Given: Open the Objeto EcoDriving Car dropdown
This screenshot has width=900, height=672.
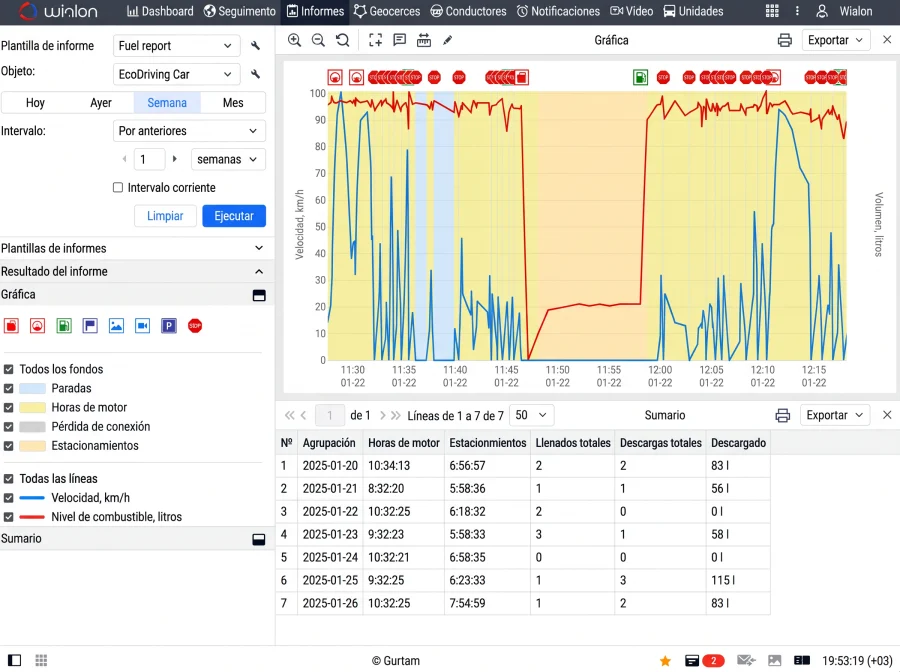Looking at the screenshot, I should coord(175,74).
